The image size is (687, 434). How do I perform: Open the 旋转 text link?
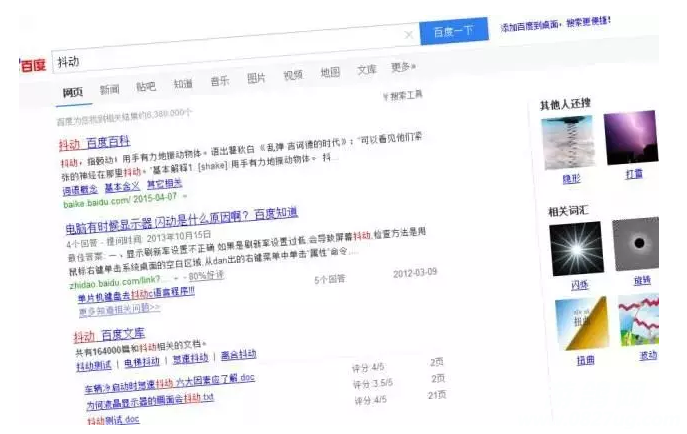(x=642, y=280)
